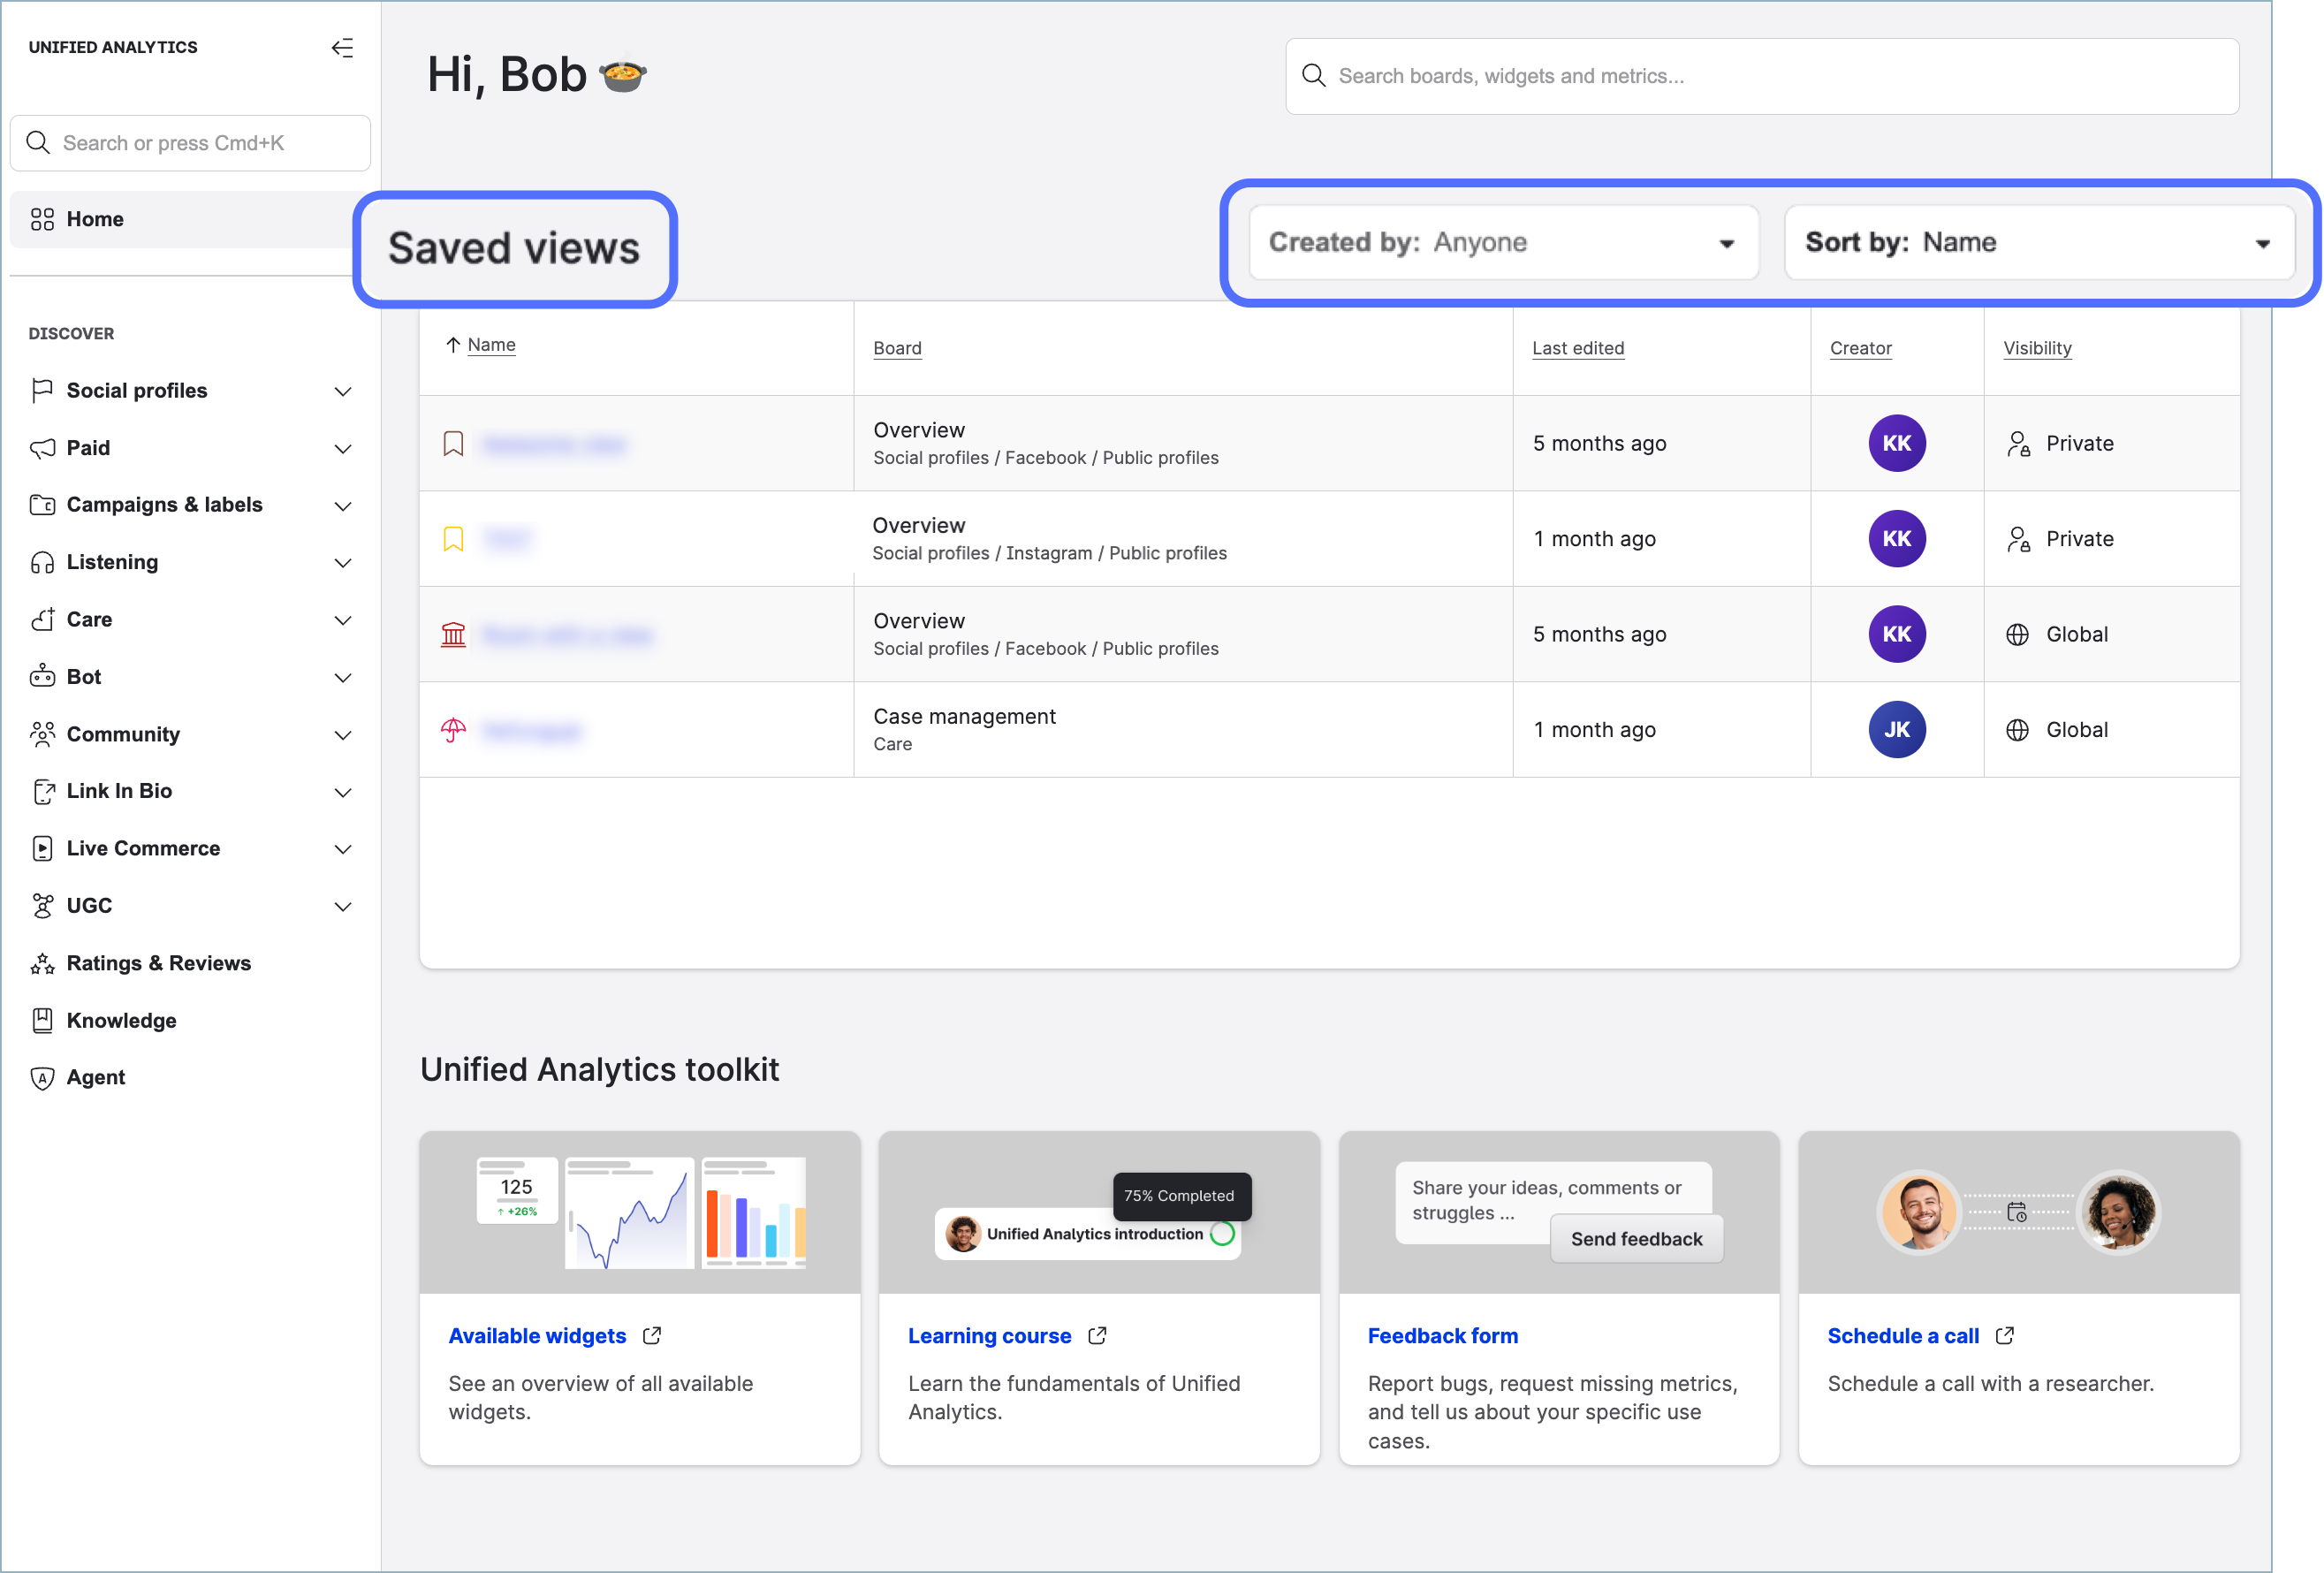Image resolution: width=2324 pixels, height=1573 pixels.
Task: Click the Ratings & Reviews stars icon
Action: [42, 963]
